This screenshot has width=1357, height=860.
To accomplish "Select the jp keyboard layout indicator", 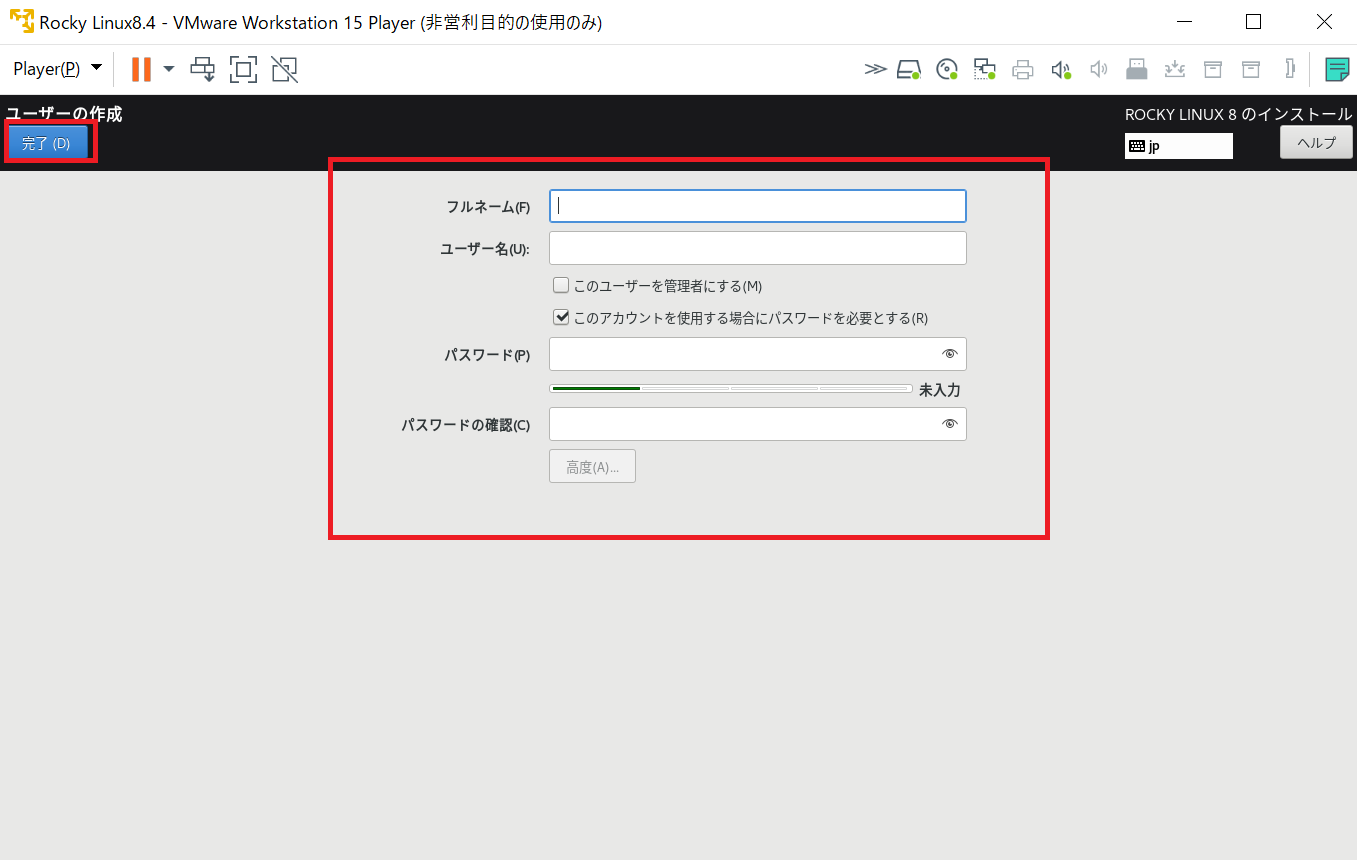I will coord(1178,146).
